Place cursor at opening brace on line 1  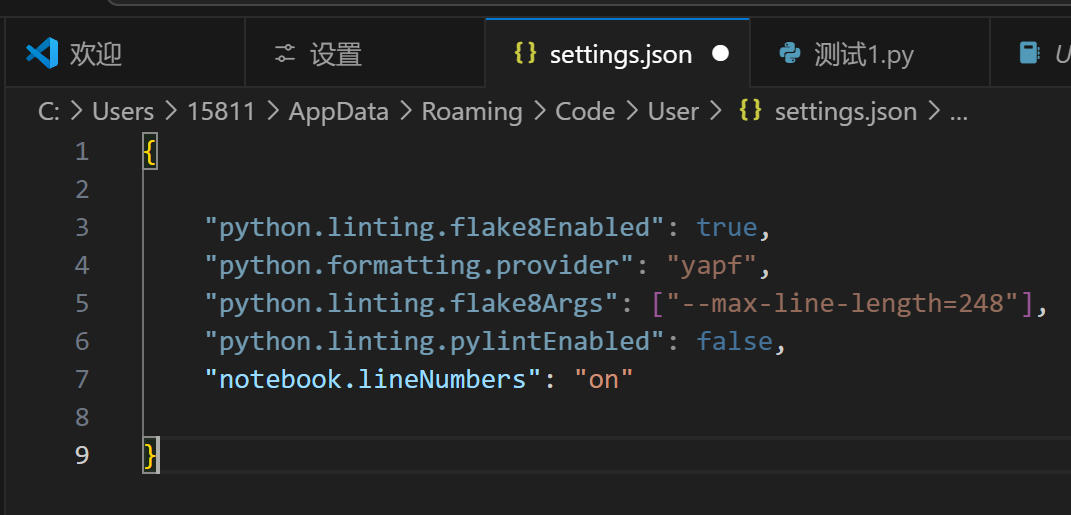(150, 151)
